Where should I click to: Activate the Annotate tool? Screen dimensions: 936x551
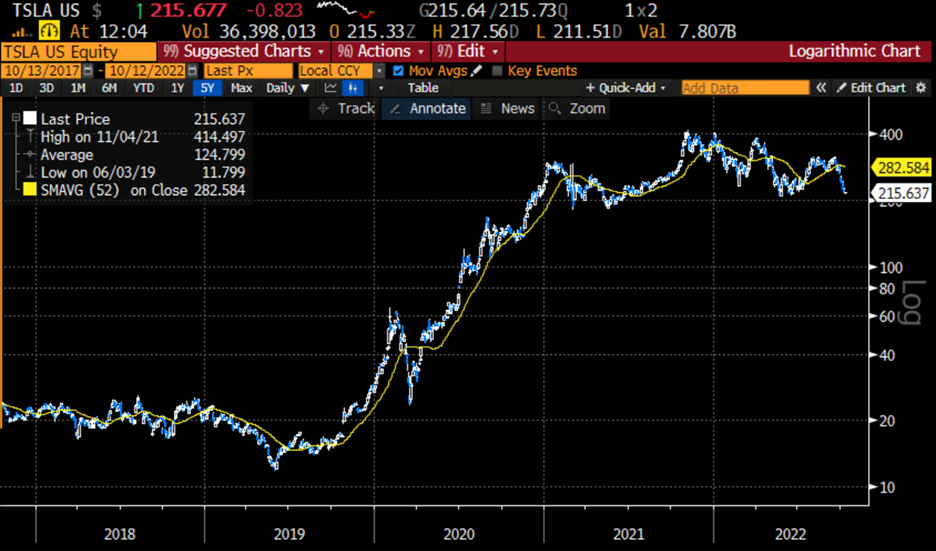[x=427, y=109]
